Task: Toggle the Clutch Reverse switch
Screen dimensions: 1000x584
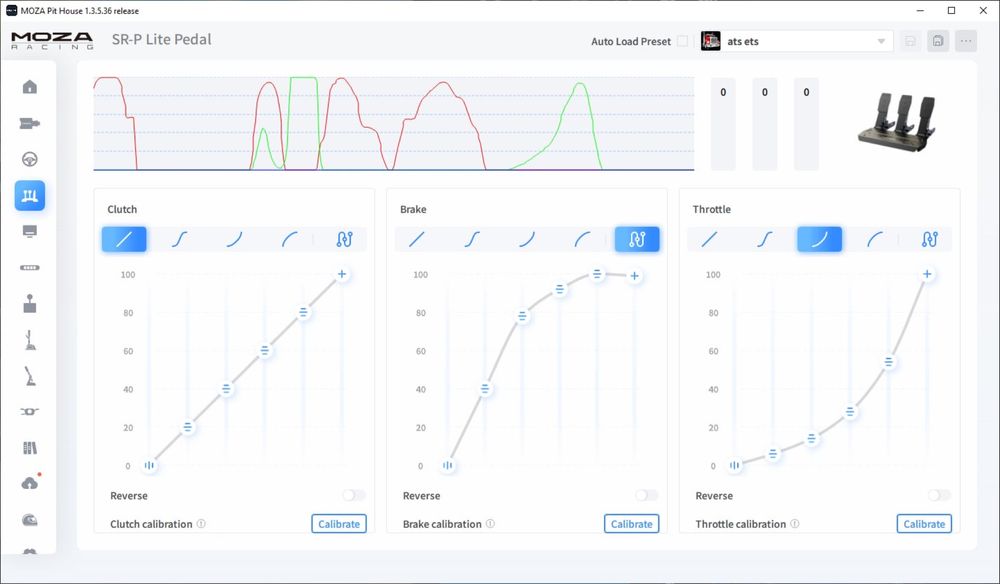Action: (x=354, y=495)
